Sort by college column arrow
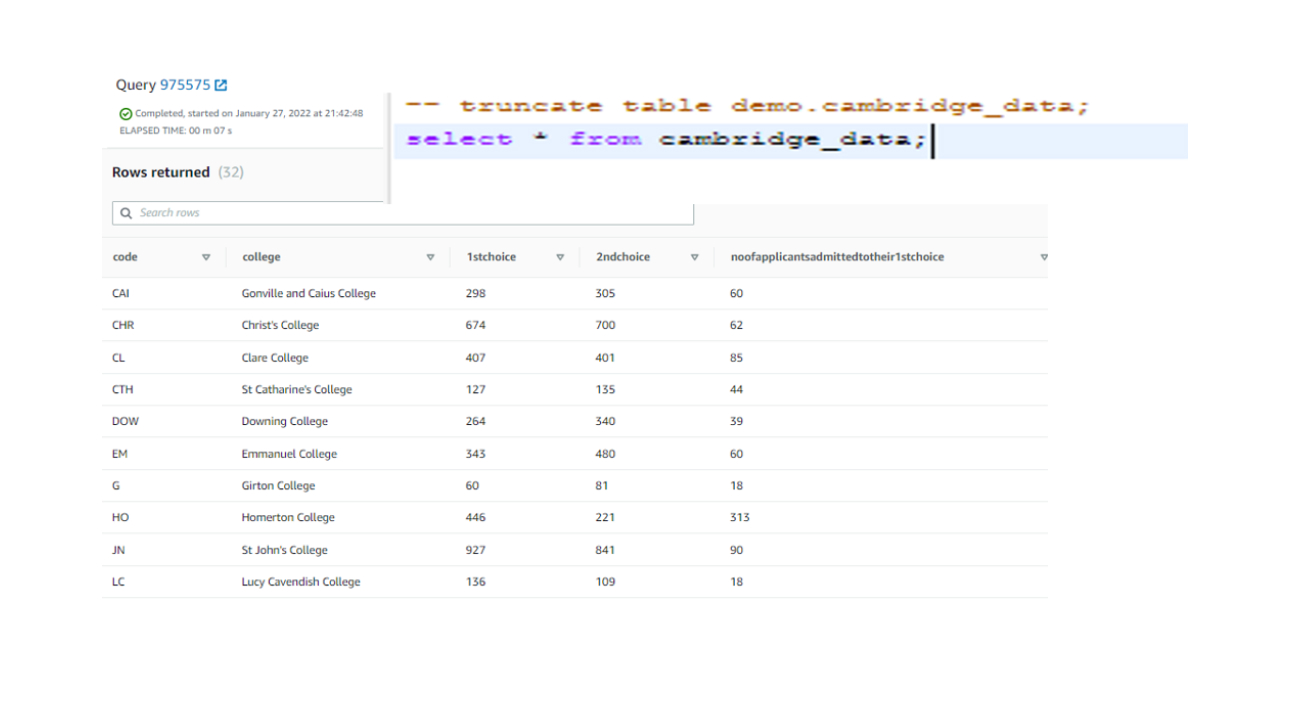The image size is (1290, 711). point(430,258)
